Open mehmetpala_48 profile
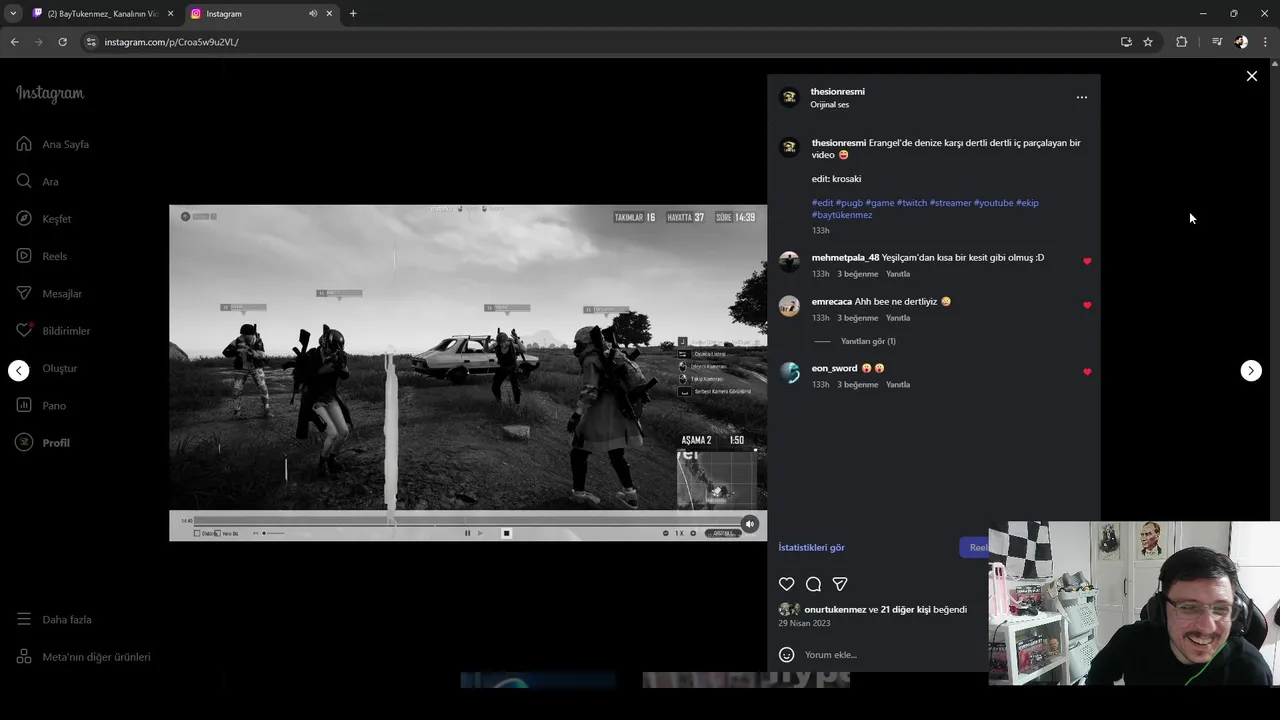1280x720 pixels. click(x=845, y=257)
